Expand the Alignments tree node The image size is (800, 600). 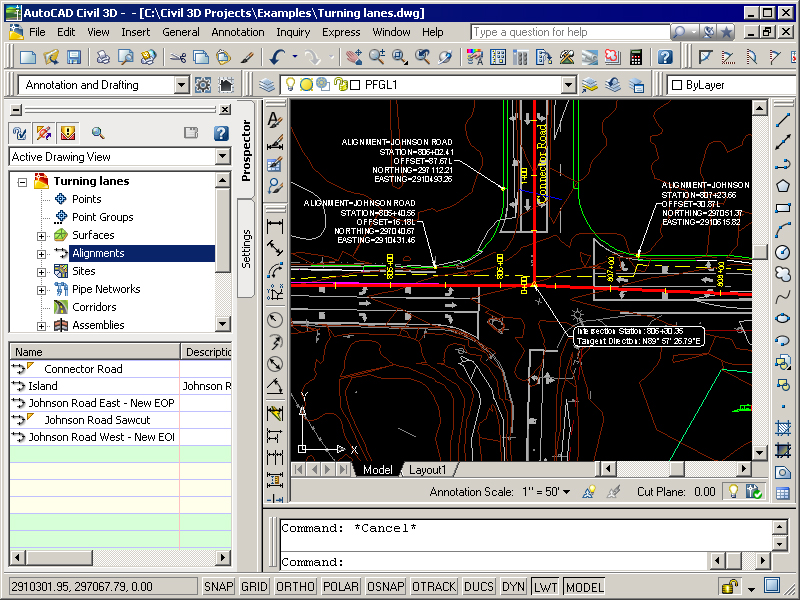(41, 254)
